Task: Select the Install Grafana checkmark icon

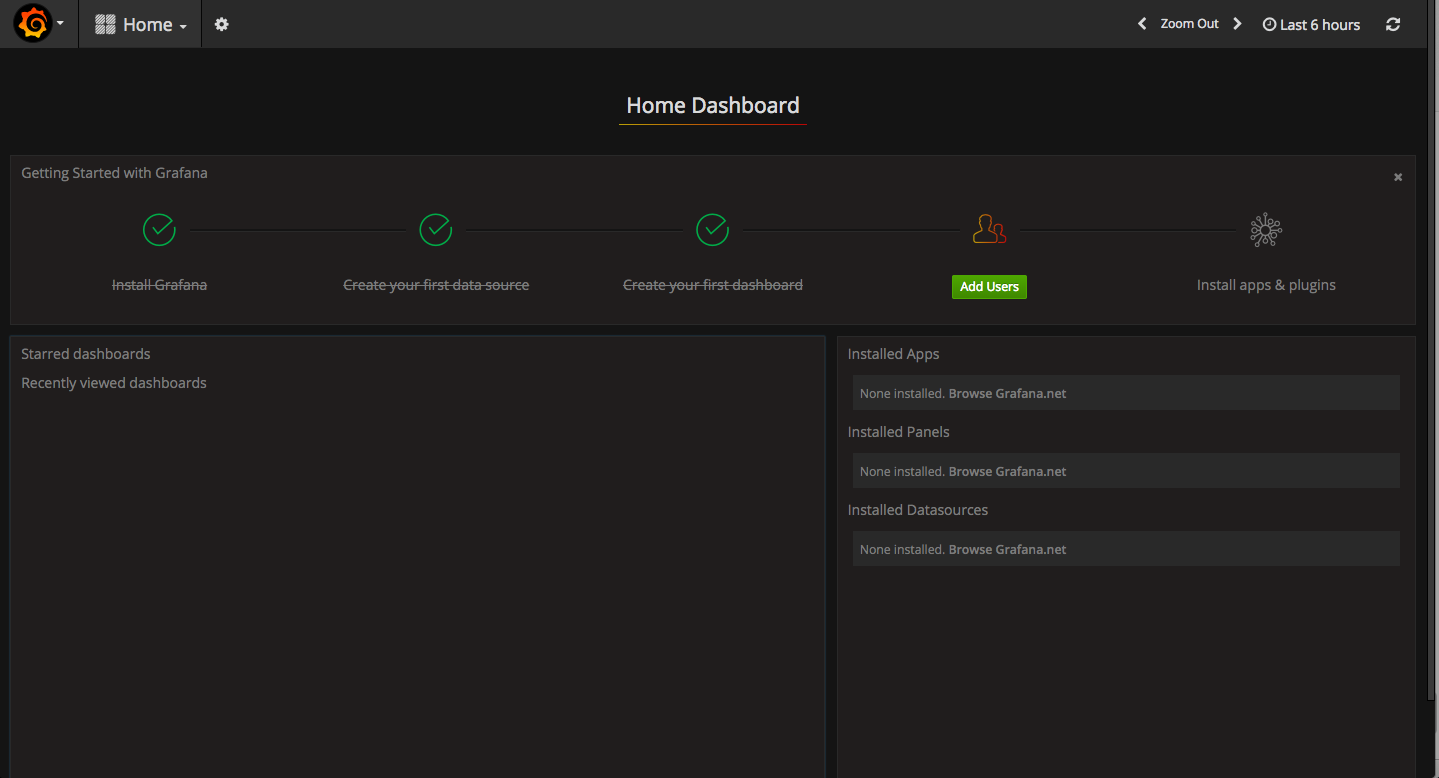Action: pos(159,230)
